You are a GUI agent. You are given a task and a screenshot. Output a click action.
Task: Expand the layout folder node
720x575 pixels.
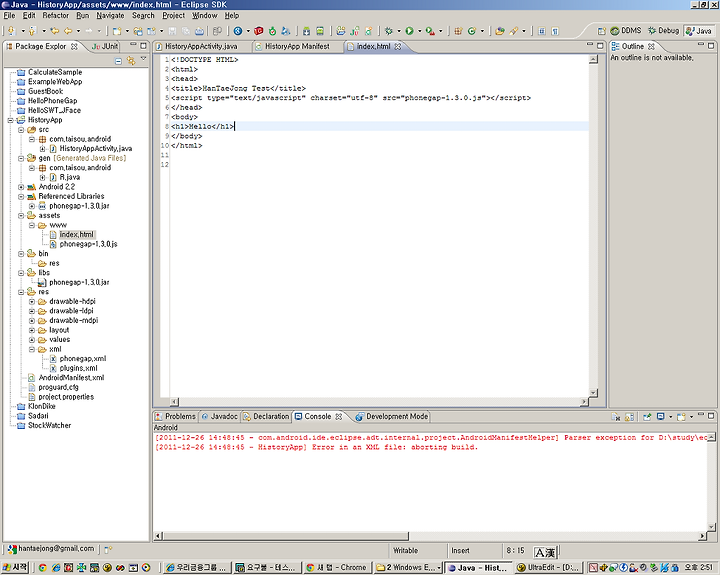[x=32, y=330]
